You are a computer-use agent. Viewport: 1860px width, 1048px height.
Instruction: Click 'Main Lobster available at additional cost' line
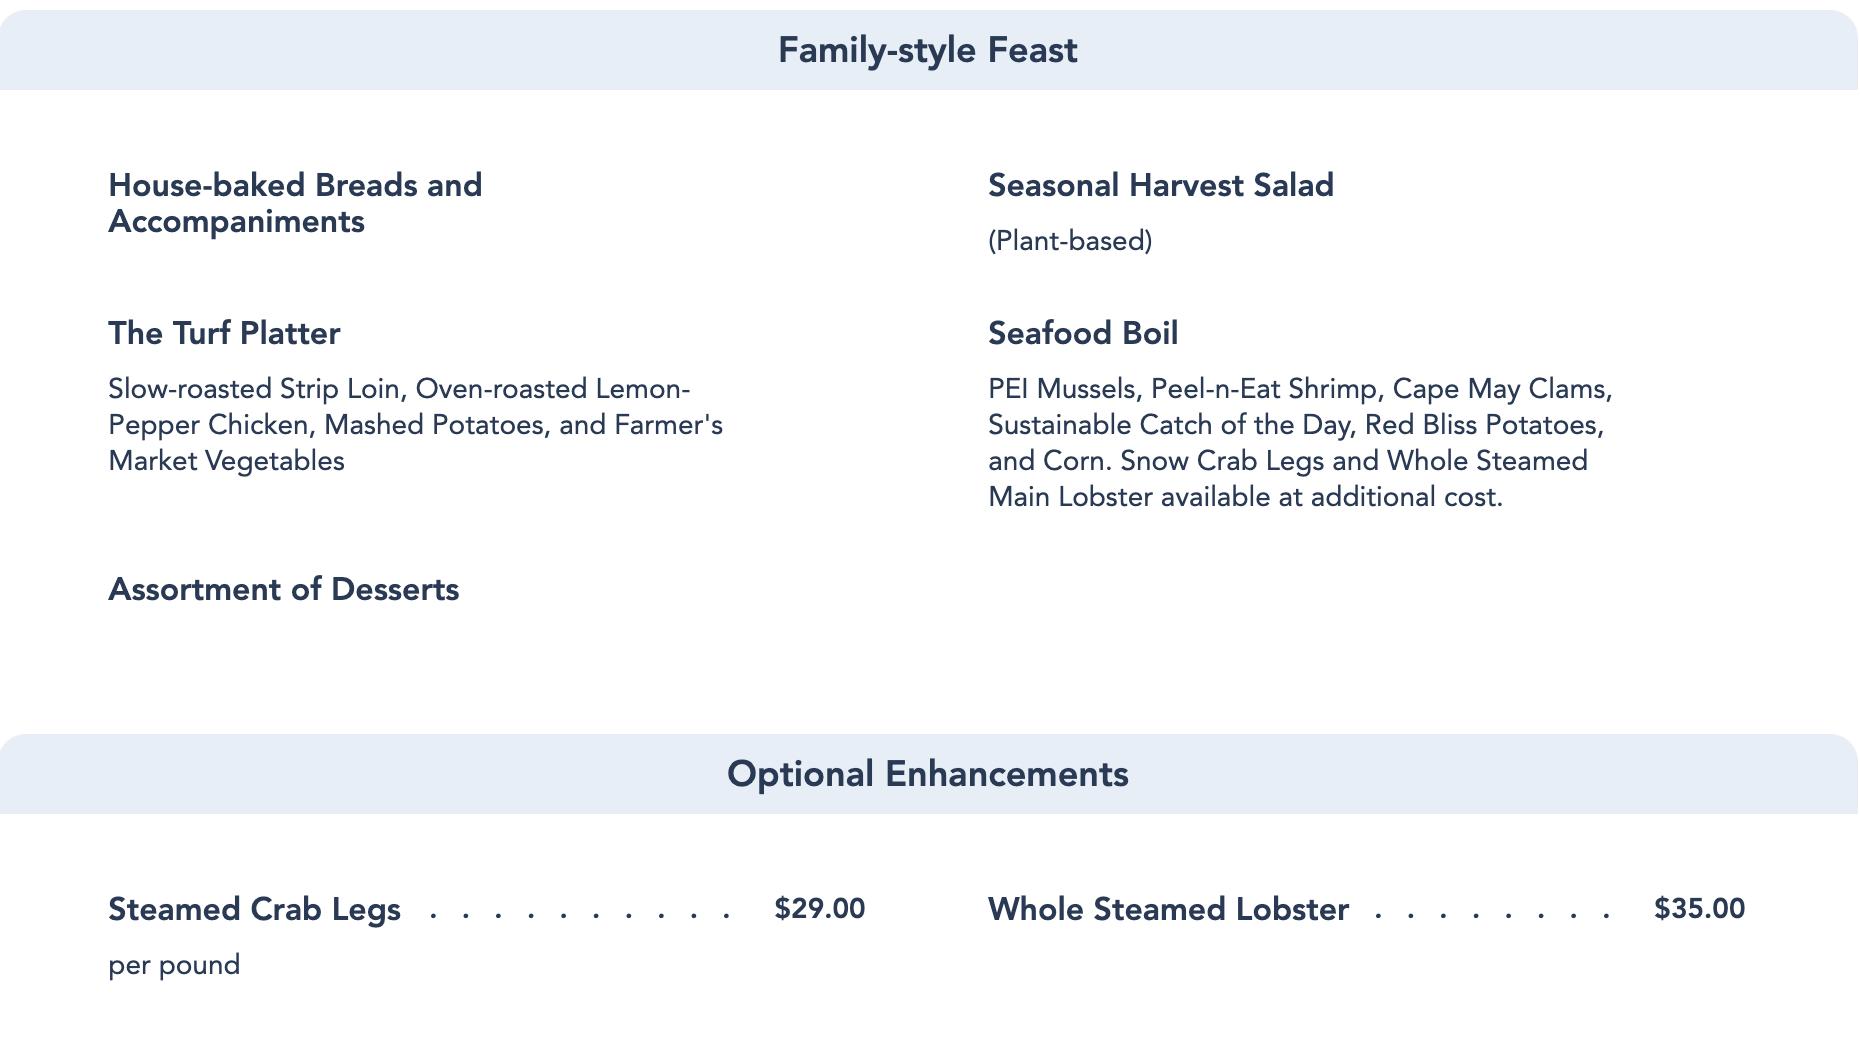tap(1245, 497)
